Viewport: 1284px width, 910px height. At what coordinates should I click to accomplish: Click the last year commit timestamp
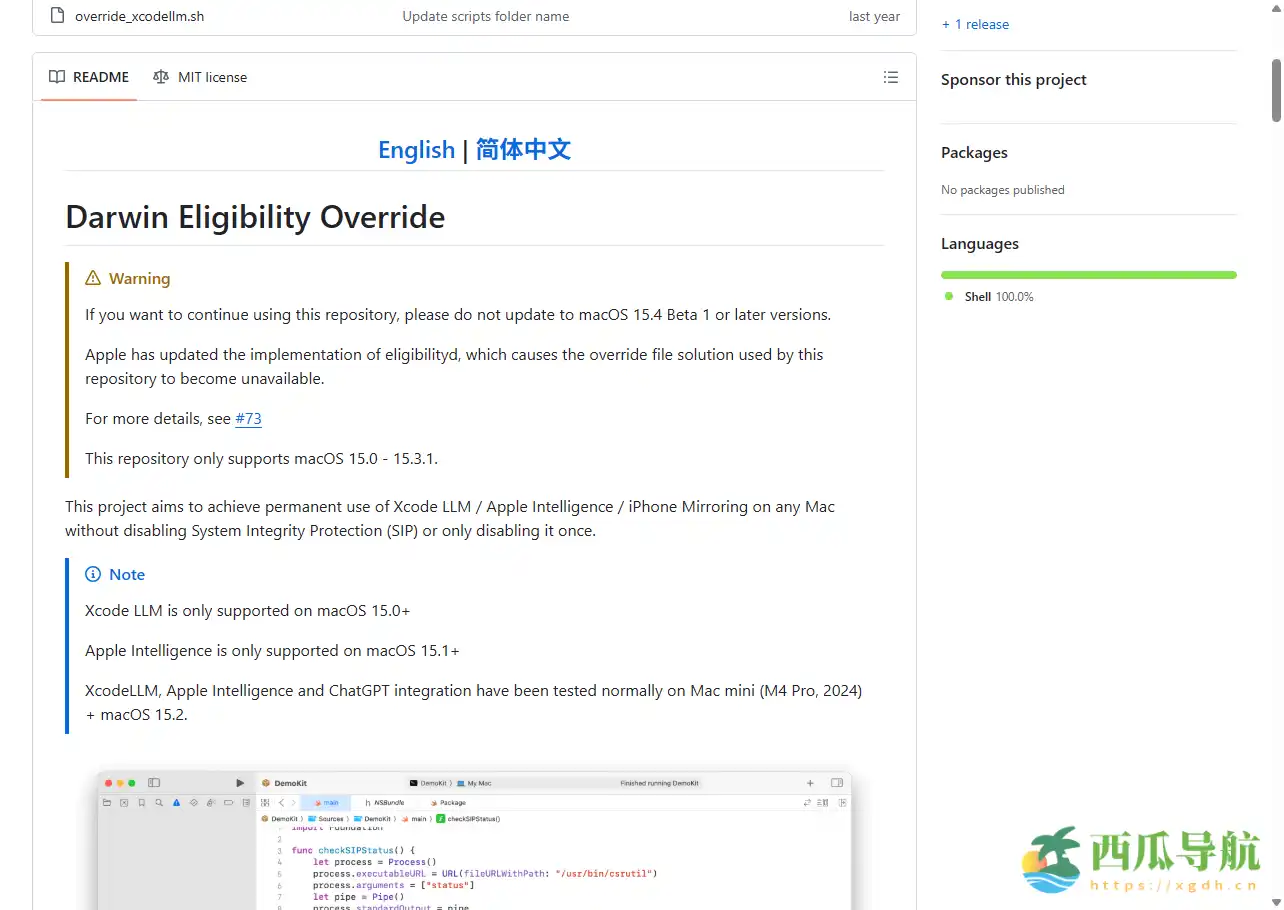pyautogui.click(x=874, y=16)
